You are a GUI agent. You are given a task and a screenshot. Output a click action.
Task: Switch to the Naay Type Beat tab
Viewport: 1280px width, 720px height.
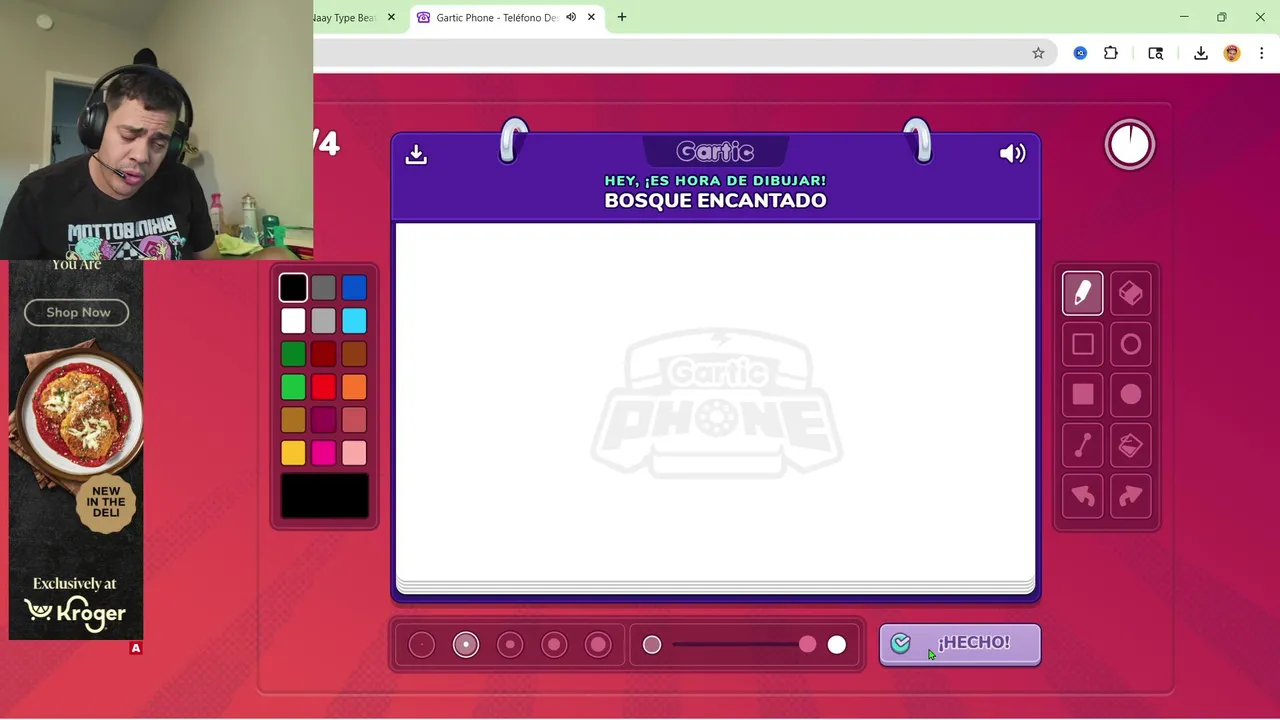(345, 17)
